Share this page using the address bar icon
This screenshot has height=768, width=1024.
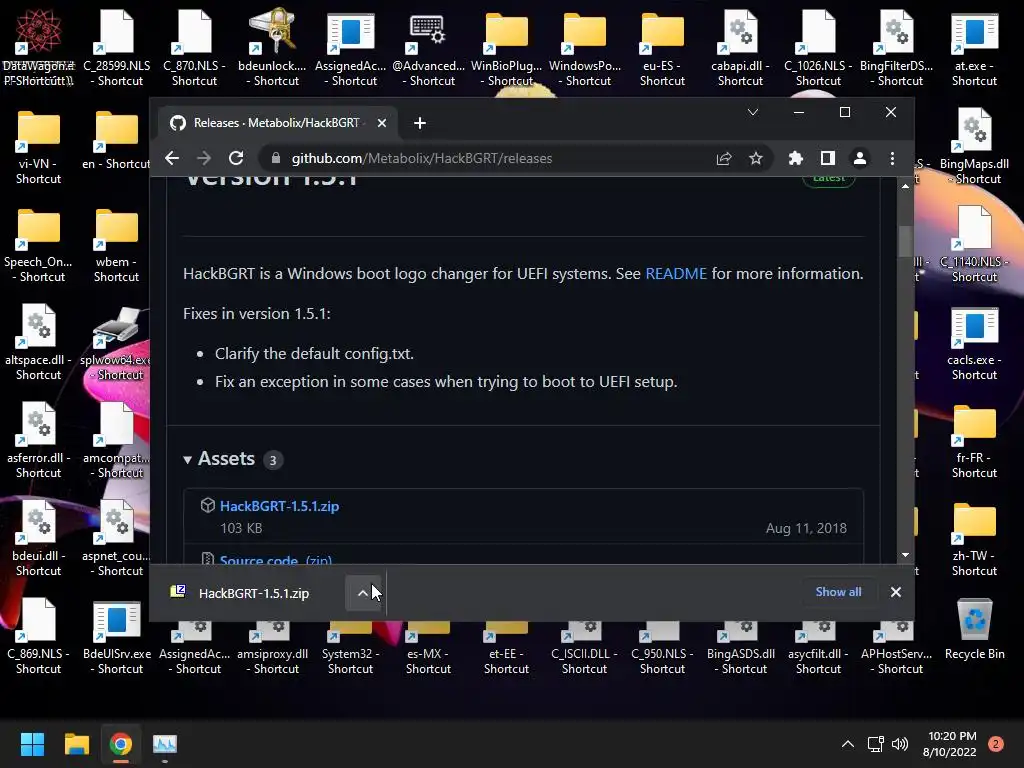(x=724, y=158)
